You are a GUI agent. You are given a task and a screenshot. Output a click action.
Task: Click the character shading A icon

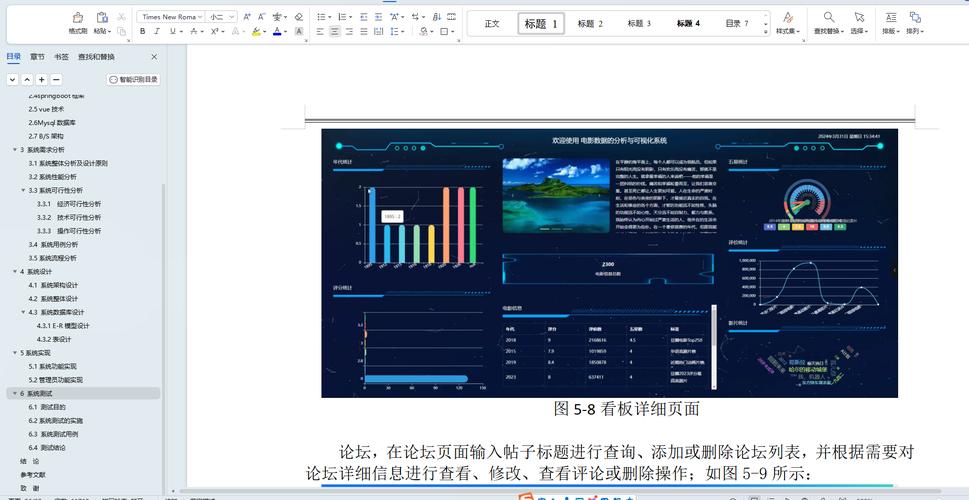click(299, 31)
